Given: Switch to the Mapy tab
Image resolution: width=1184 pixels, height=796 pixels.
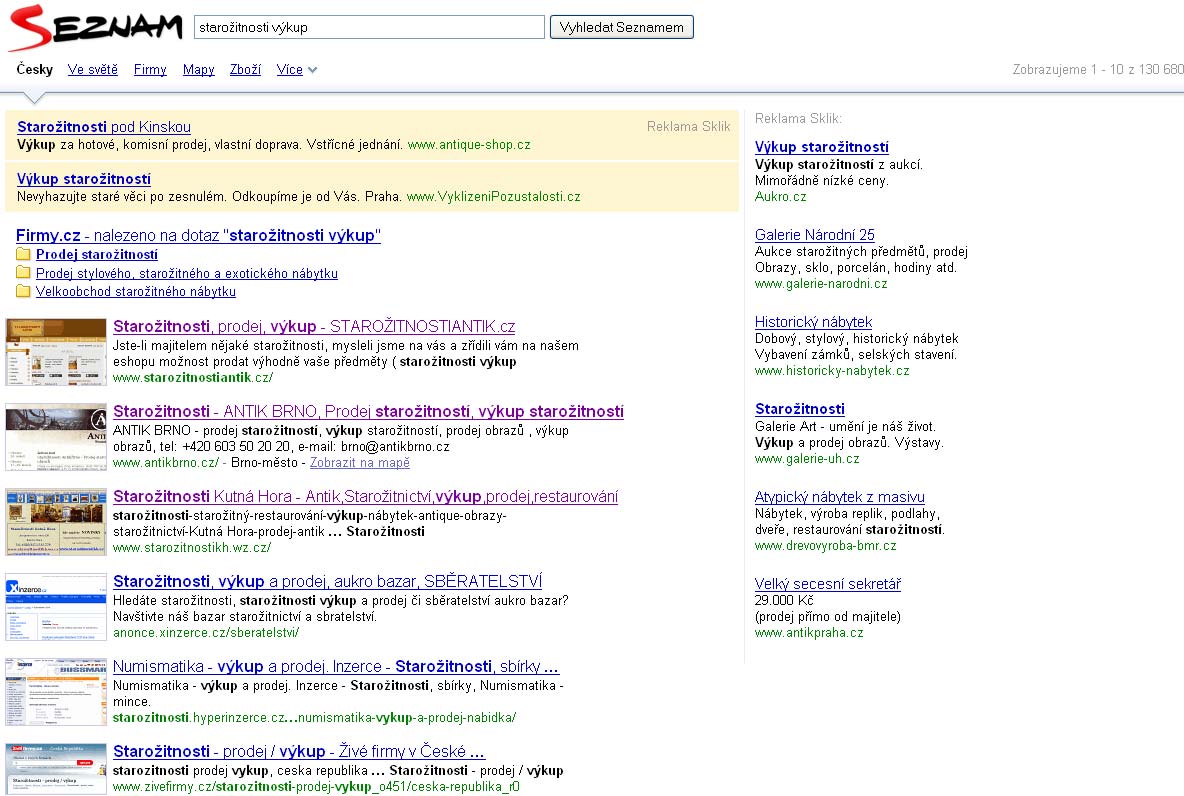Looking at the screenshot, I should click(x=199, y=69).
